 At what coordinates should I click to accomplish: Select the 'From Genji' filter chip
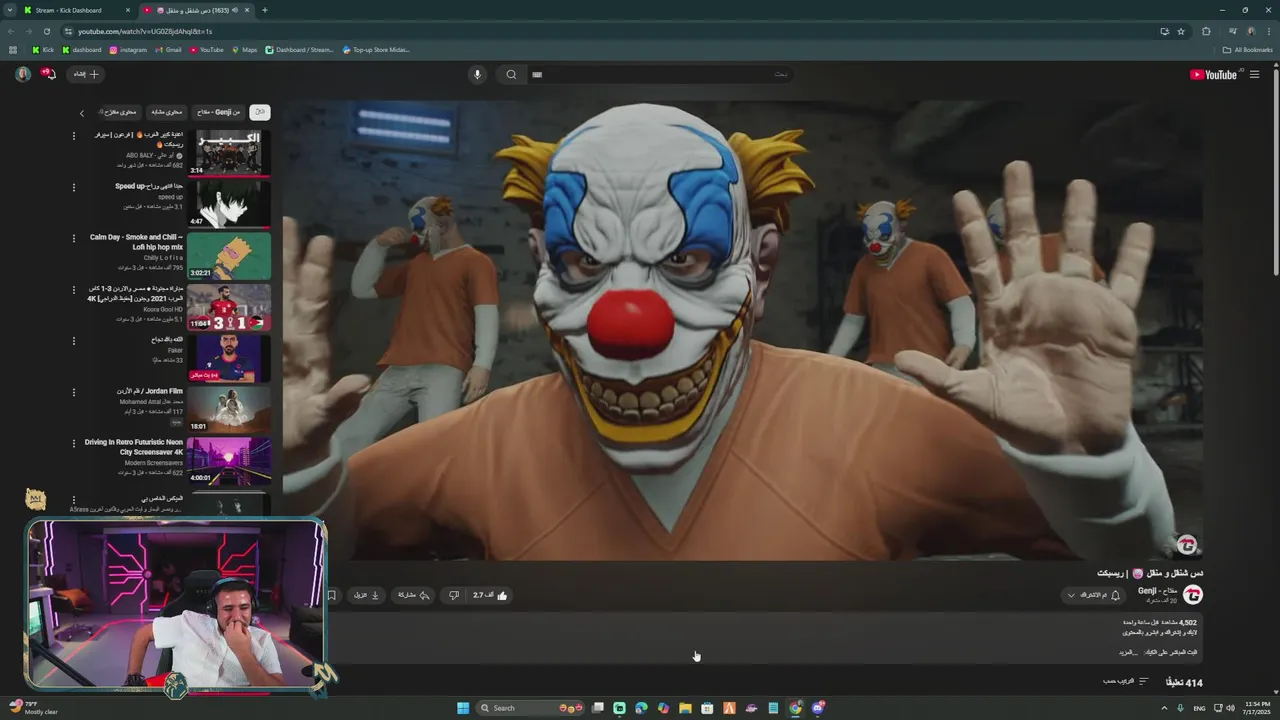coord(219,112)
